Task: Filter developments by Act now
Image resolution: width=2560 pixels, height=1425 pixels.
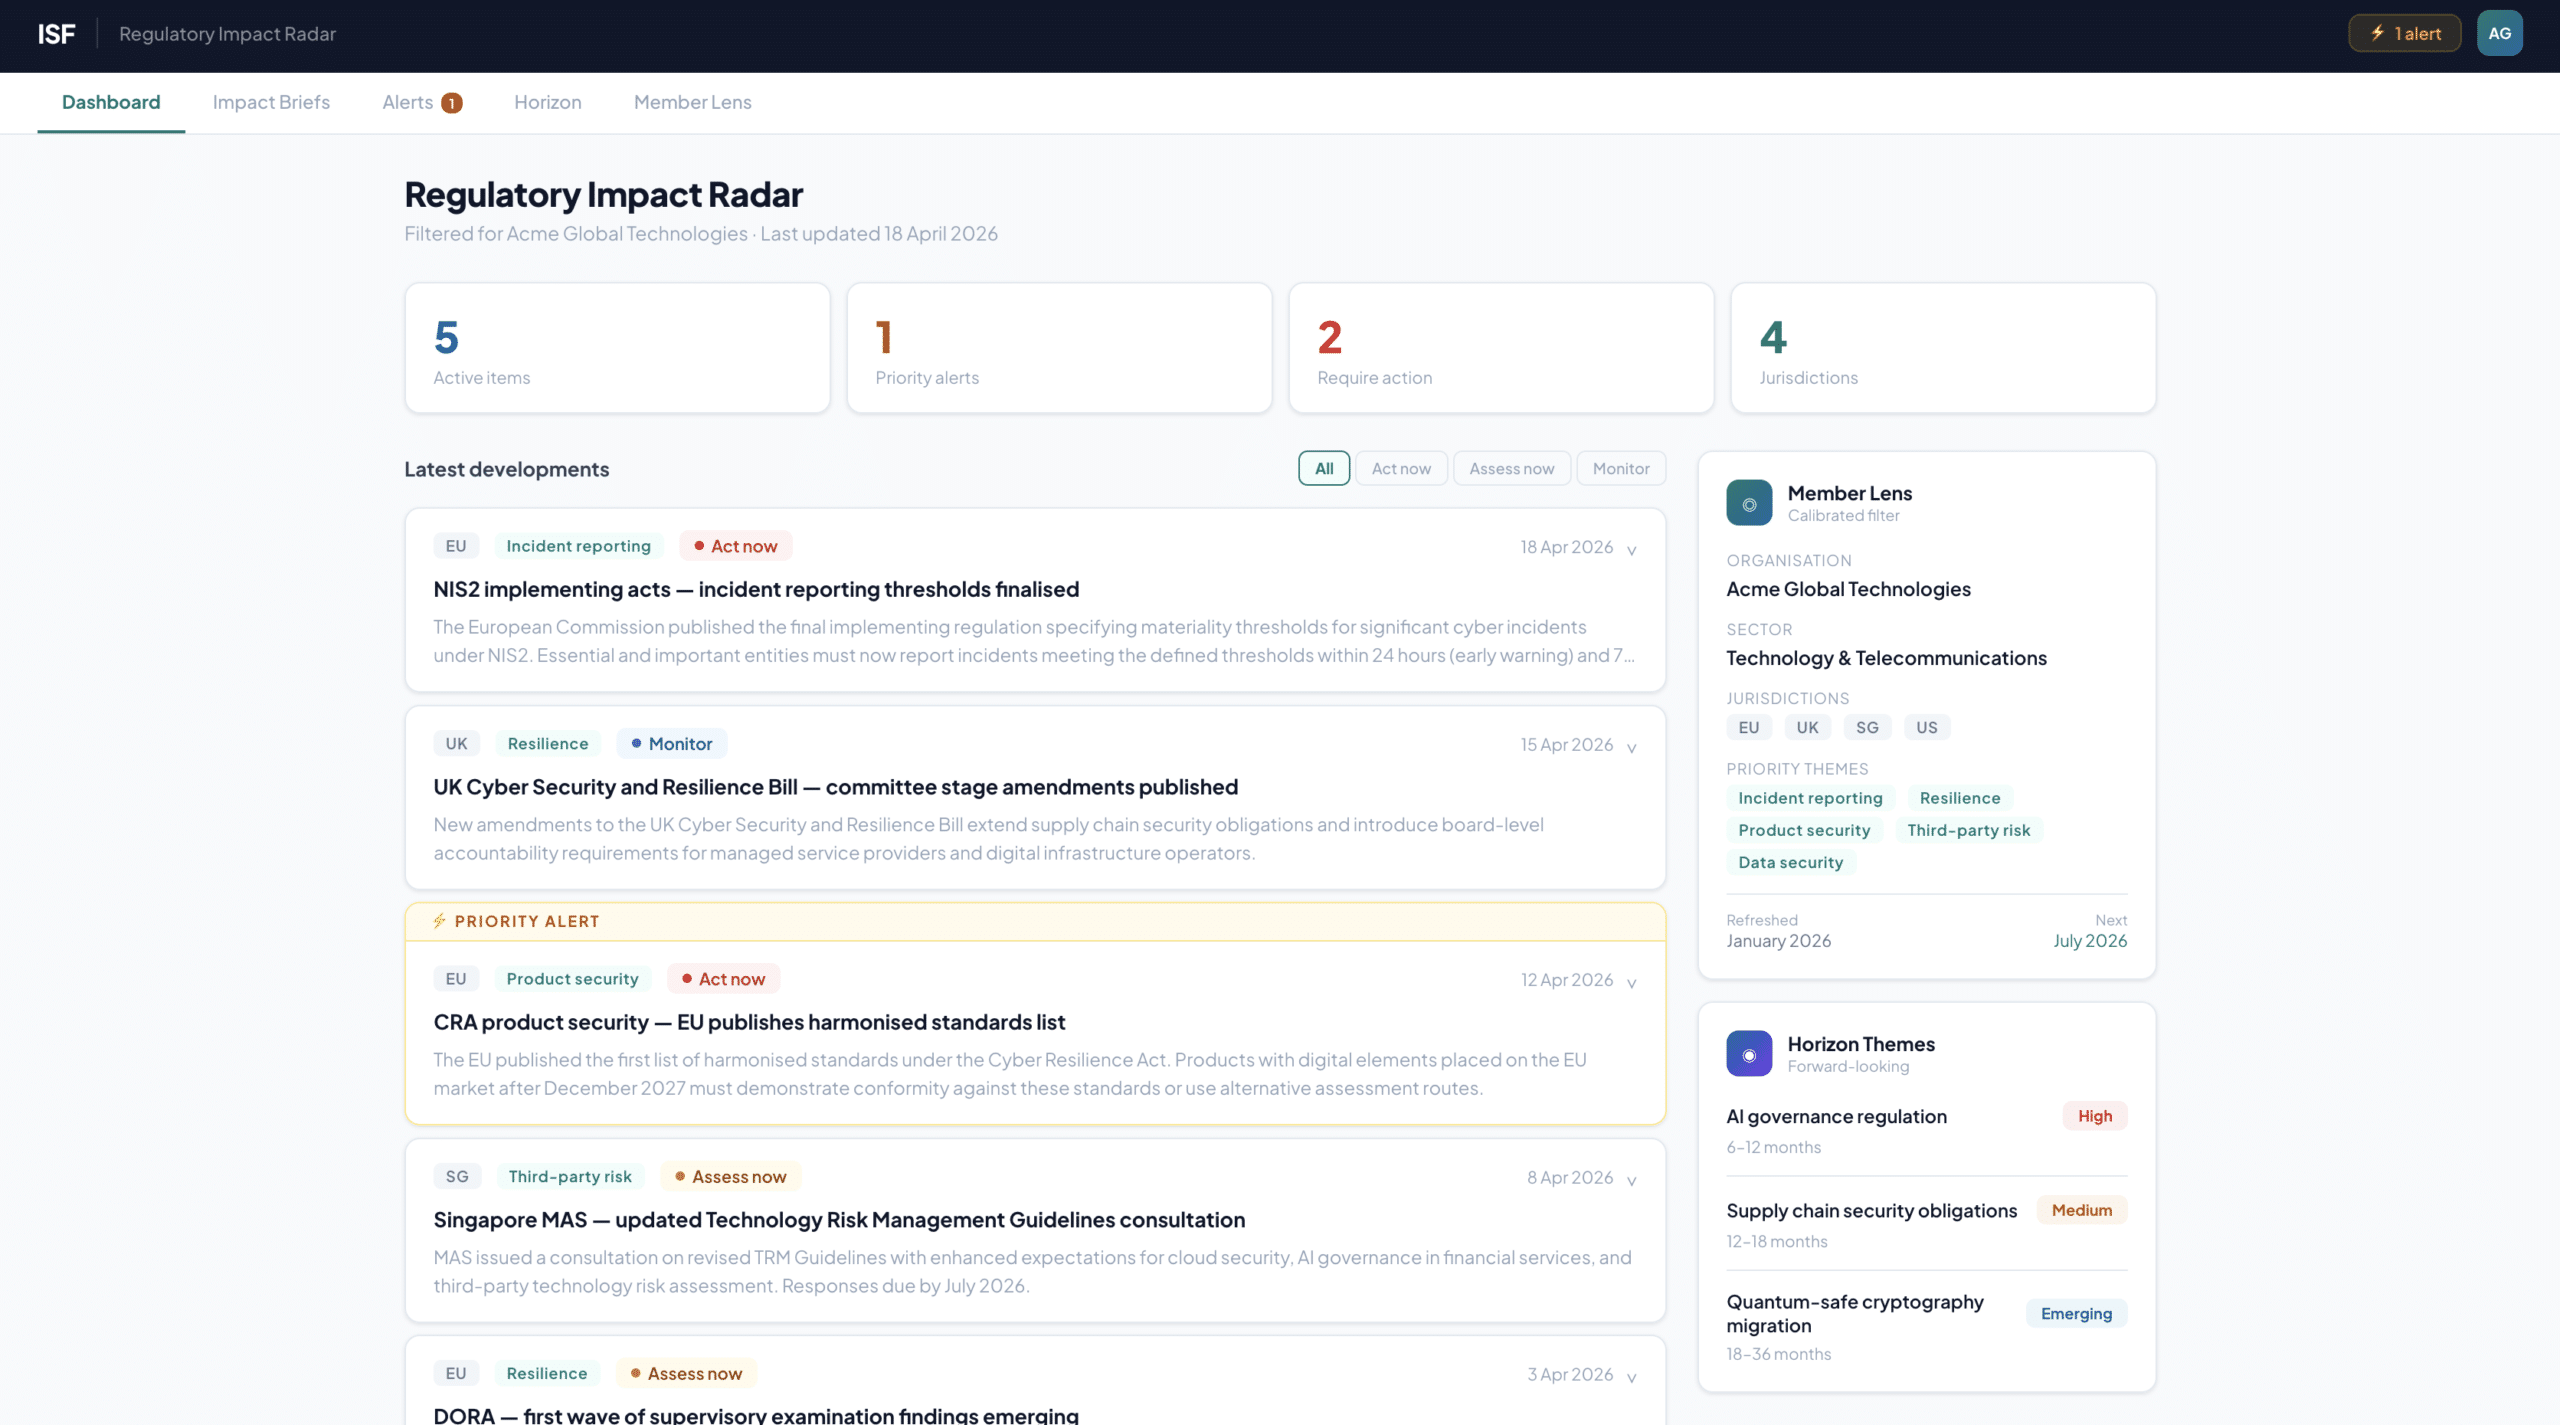Action: coord(1401,468)
